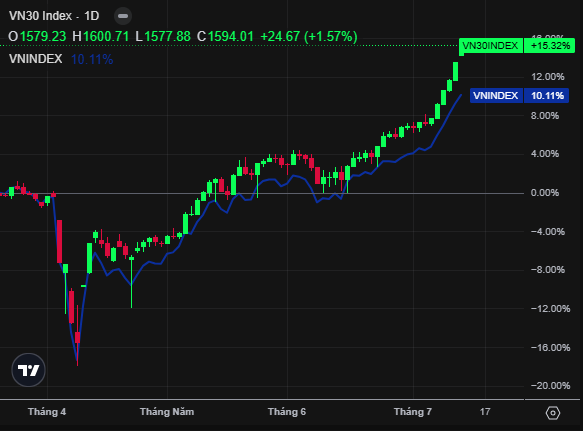Click the 4.00% price scale label
The height and width of the screenshot is (431, 583).
(x=545, y=154)
